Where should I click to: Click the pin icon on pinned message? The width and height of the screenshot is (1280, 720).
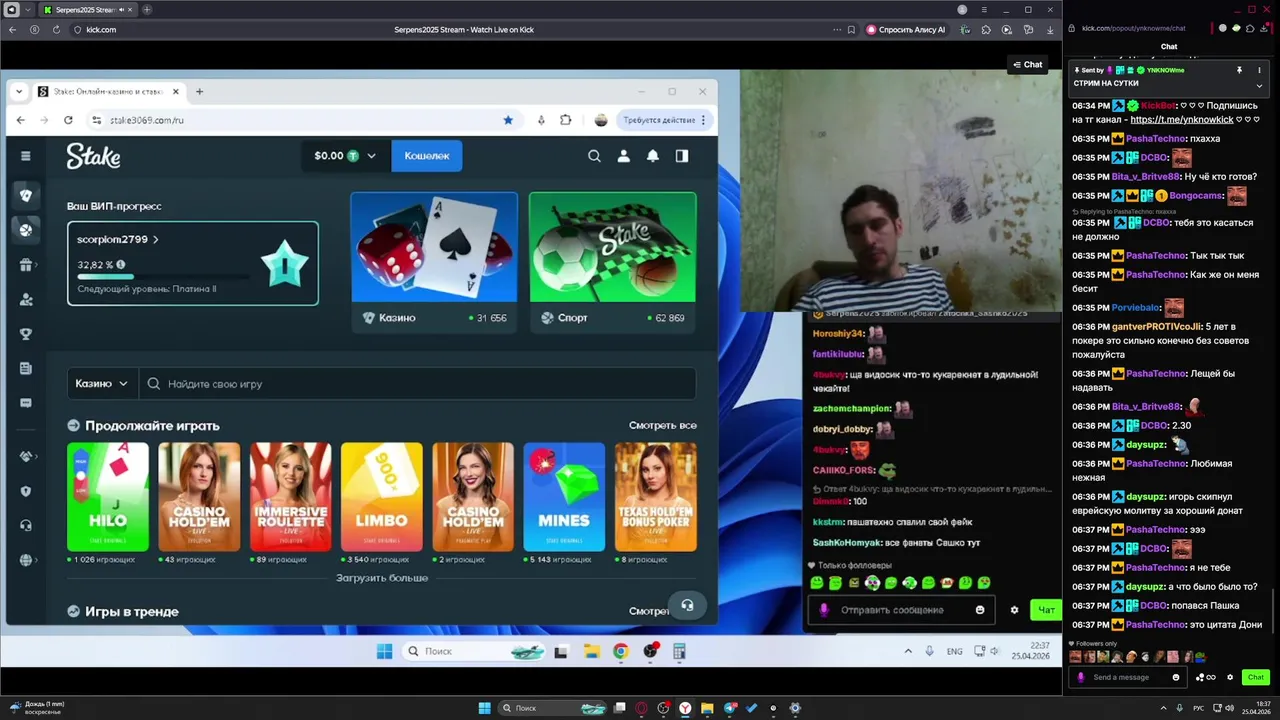click(x=1239, y=70)
